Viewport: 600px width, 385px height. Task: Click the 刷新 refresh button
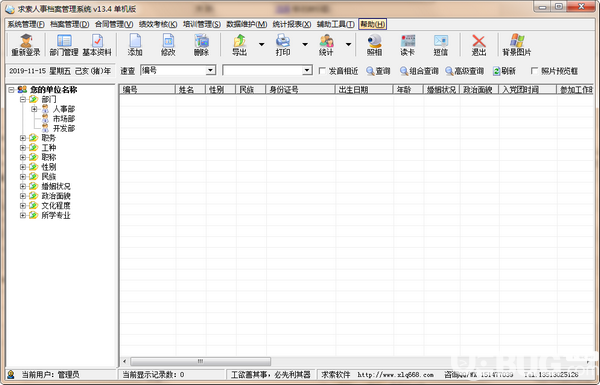[504, 71]
